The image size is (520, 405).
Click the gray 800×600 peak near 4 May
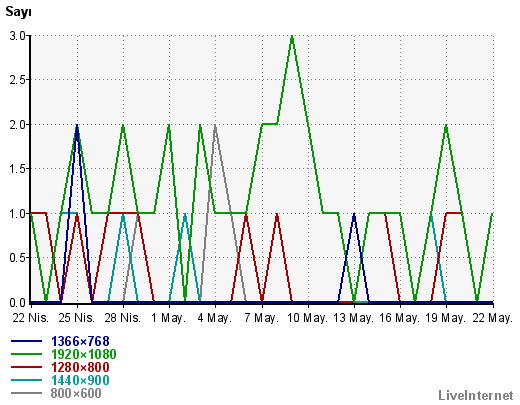click(215, 127)
